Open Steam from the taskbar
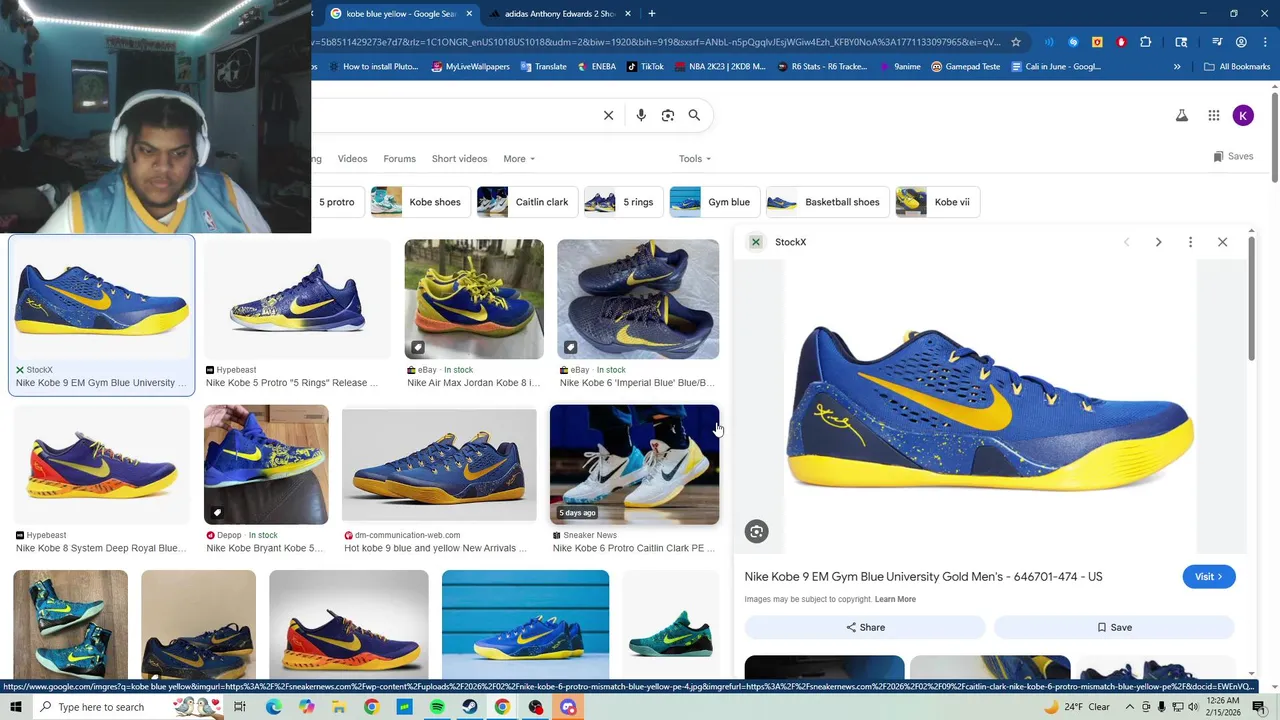1280x720 pixels. tap(470, 707)
